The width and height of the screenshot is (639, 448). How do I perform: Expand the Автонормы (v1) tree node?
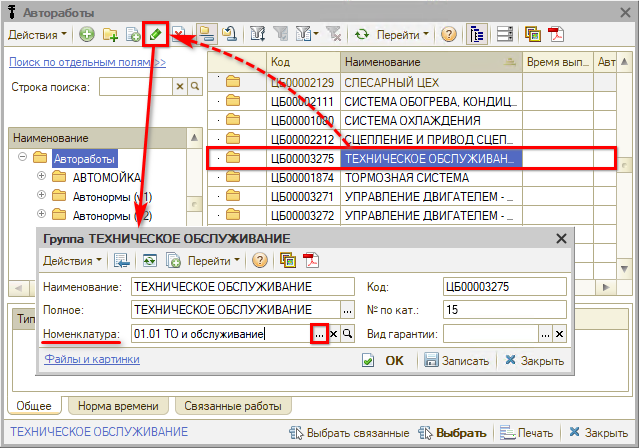click(x=41, y=195)
